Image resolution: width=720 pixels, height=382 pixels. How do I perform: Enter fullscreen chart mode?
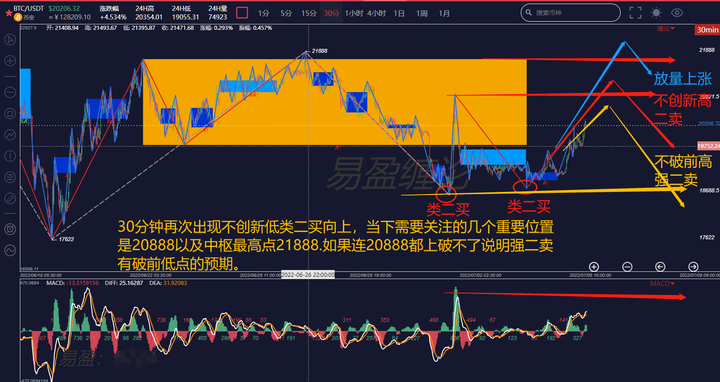click(x=636, y=13)
